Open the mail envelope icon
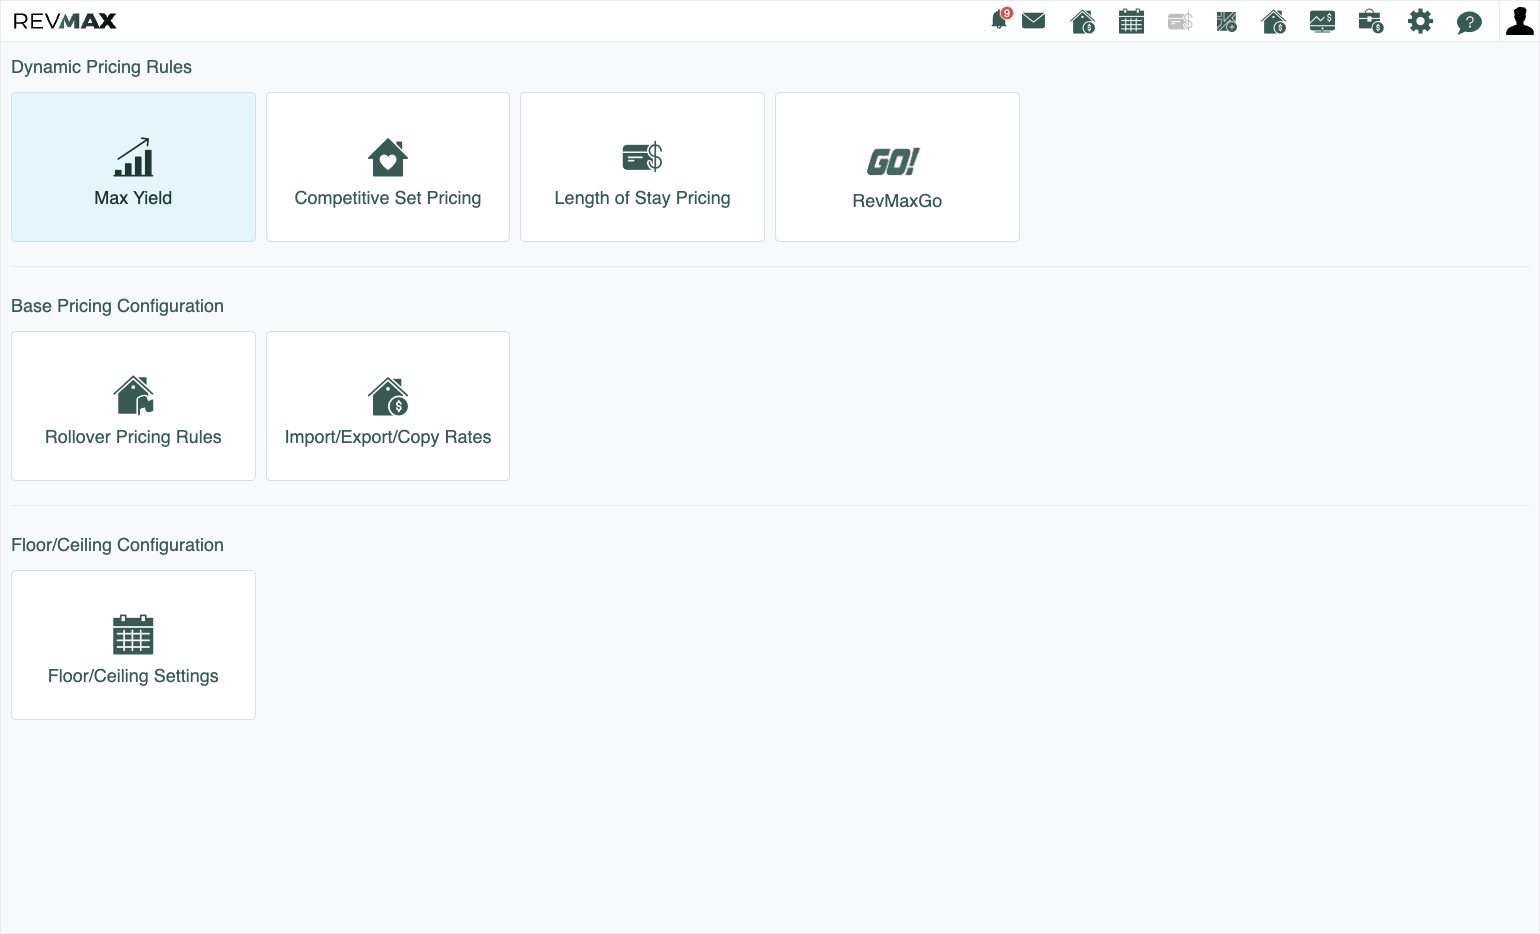Viewport: 1540px width, 934px height. (1034, 21)
